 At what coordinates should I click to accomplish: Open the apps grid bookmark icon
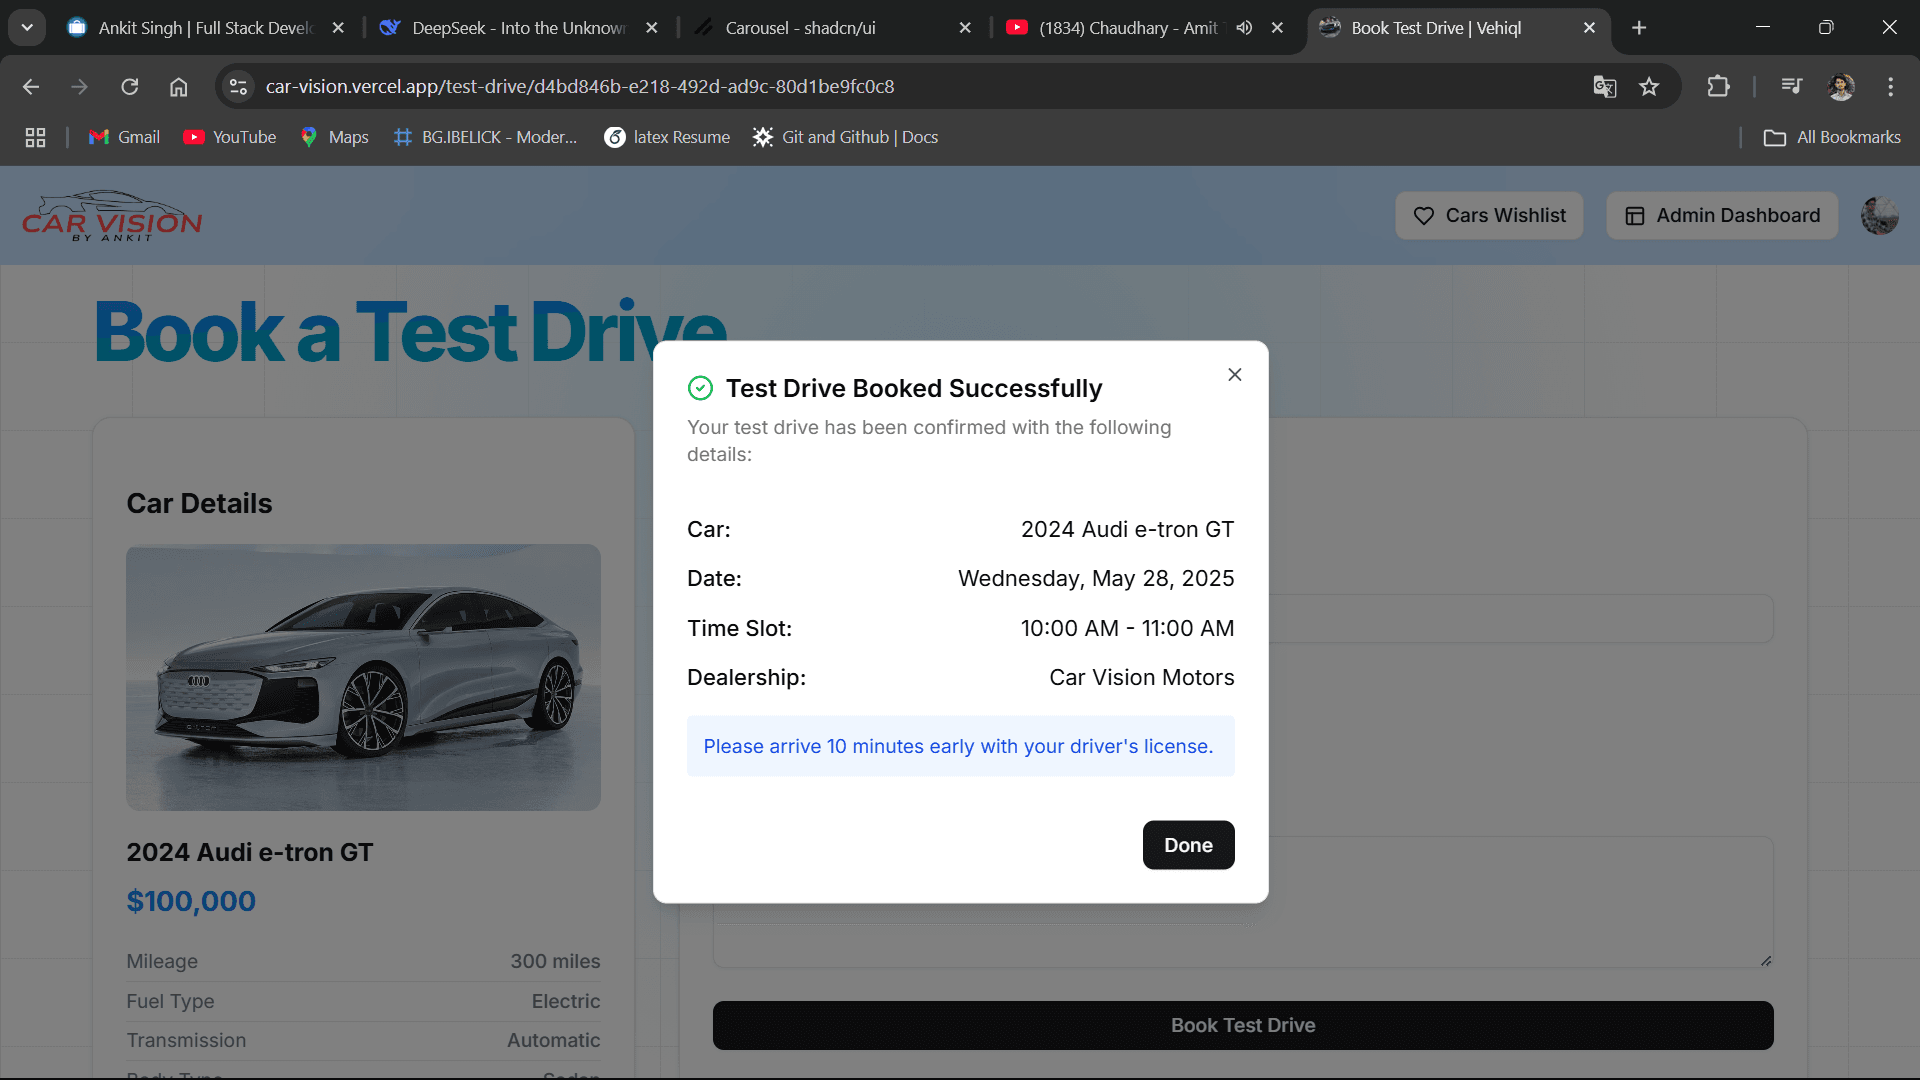(35, 137)
